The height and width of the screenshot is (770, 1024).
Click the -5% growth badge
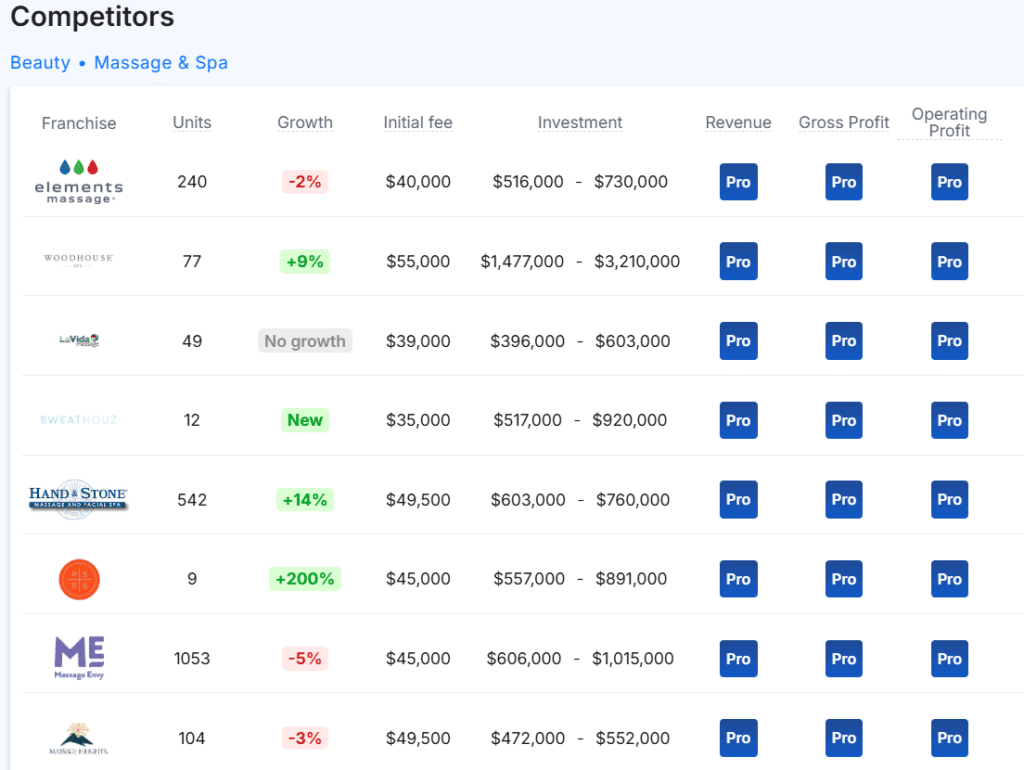pos(305,658)
